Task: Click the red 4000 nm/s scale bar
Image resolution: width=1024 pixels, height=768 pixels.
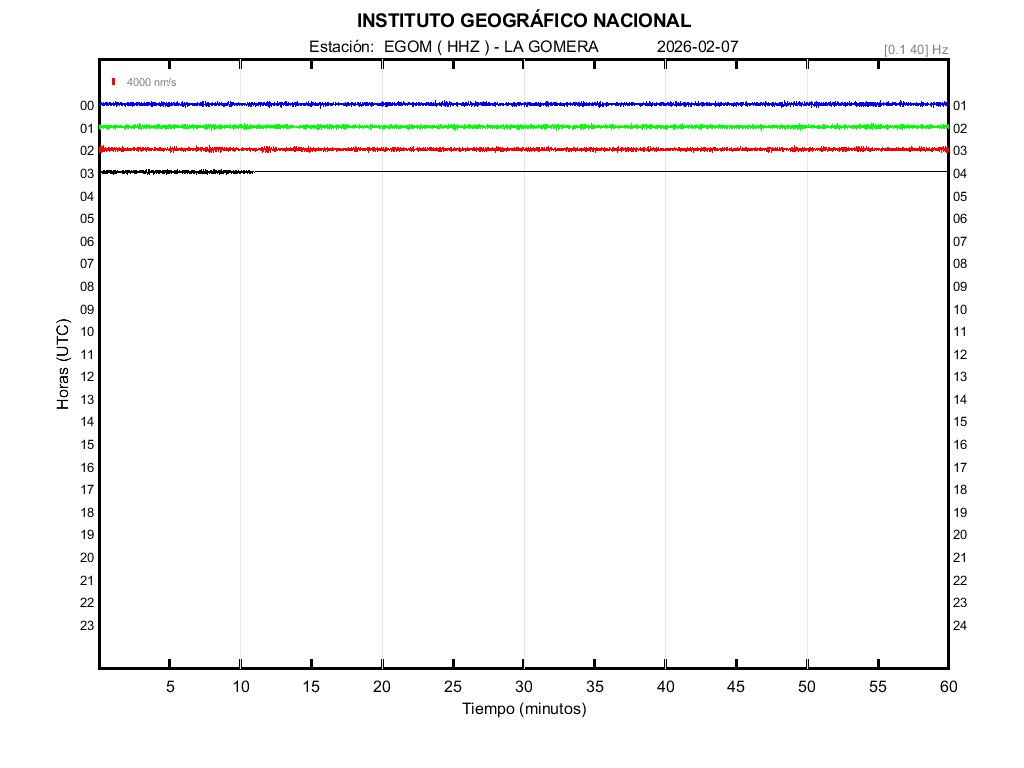Action: tap(114, 82)
